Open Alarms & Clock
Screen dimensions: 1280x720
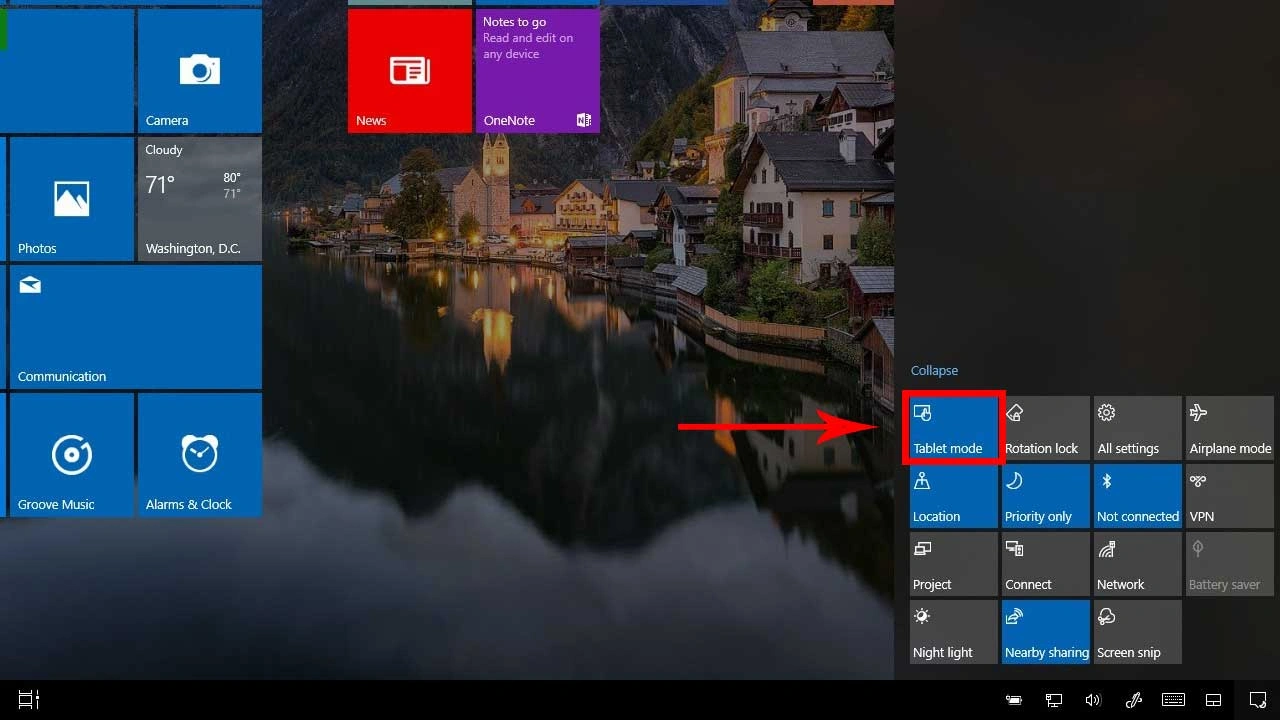[x=199, y=455]
